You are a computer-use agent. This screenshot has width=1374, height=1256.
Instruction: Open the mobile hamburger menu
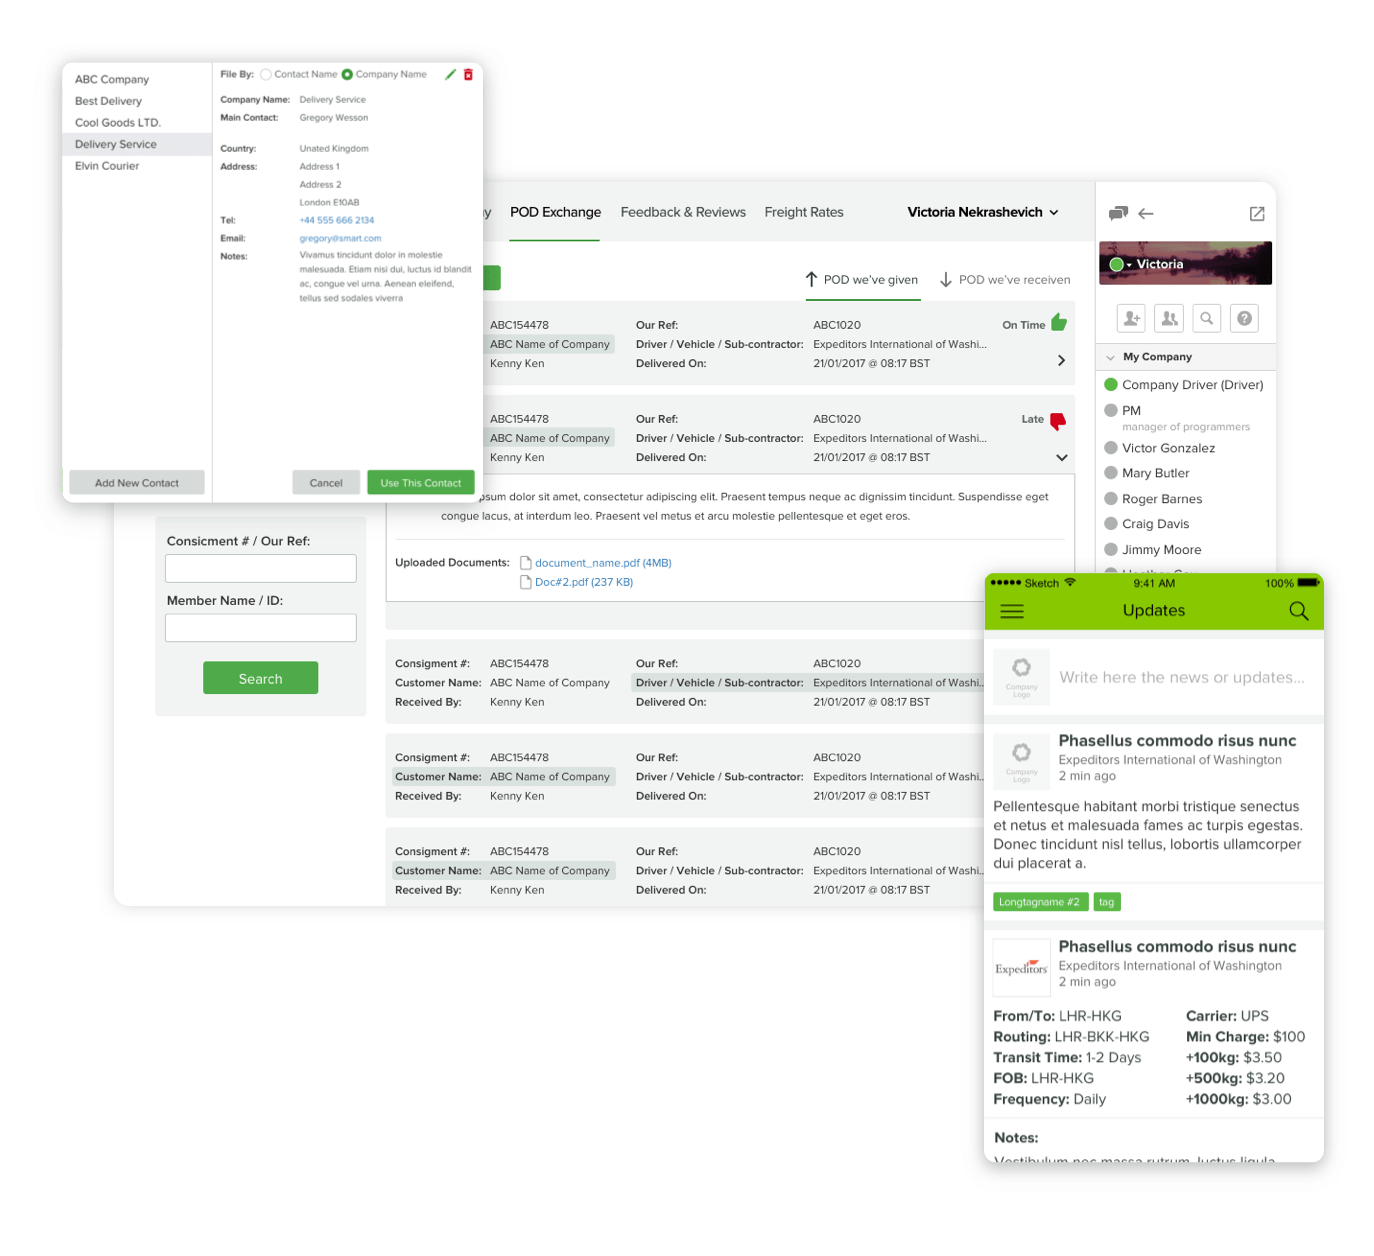(x=1012, y=611)
